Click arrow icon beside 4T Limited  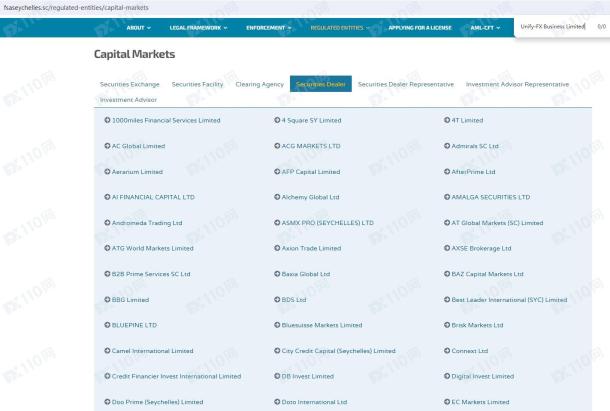point(447,120)
